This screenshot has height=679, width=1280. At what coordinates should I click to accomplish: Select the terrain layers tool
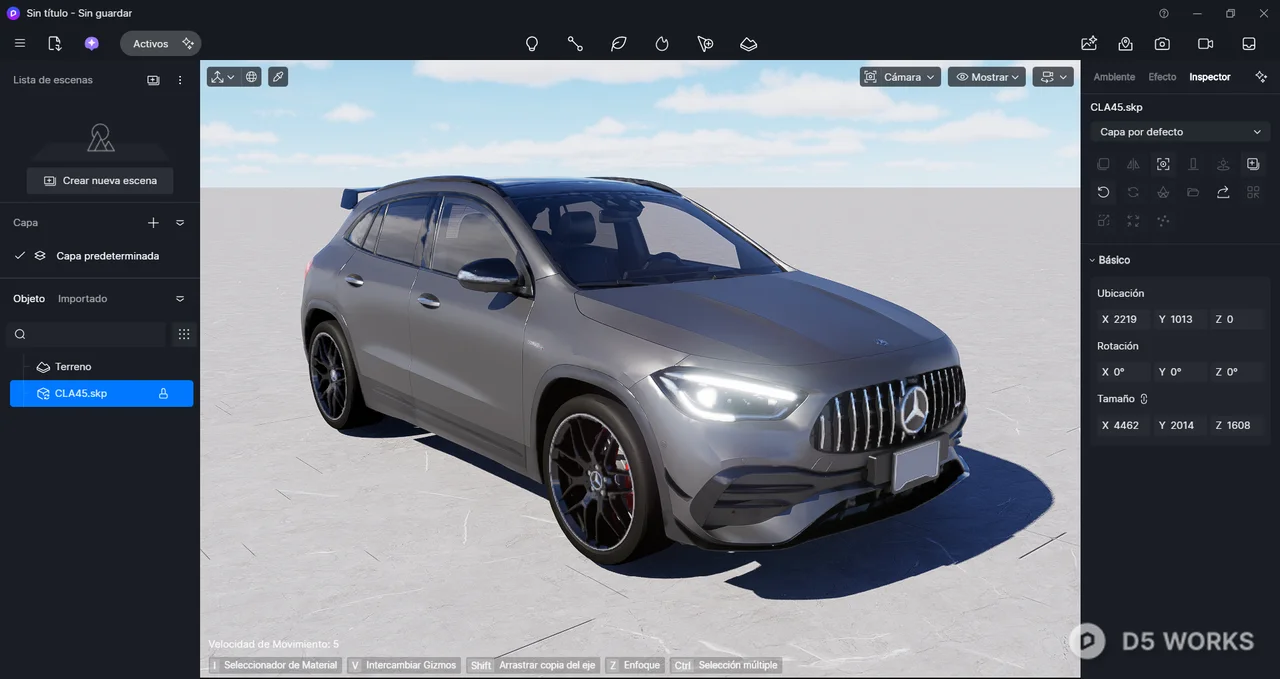tap(749, 44)
